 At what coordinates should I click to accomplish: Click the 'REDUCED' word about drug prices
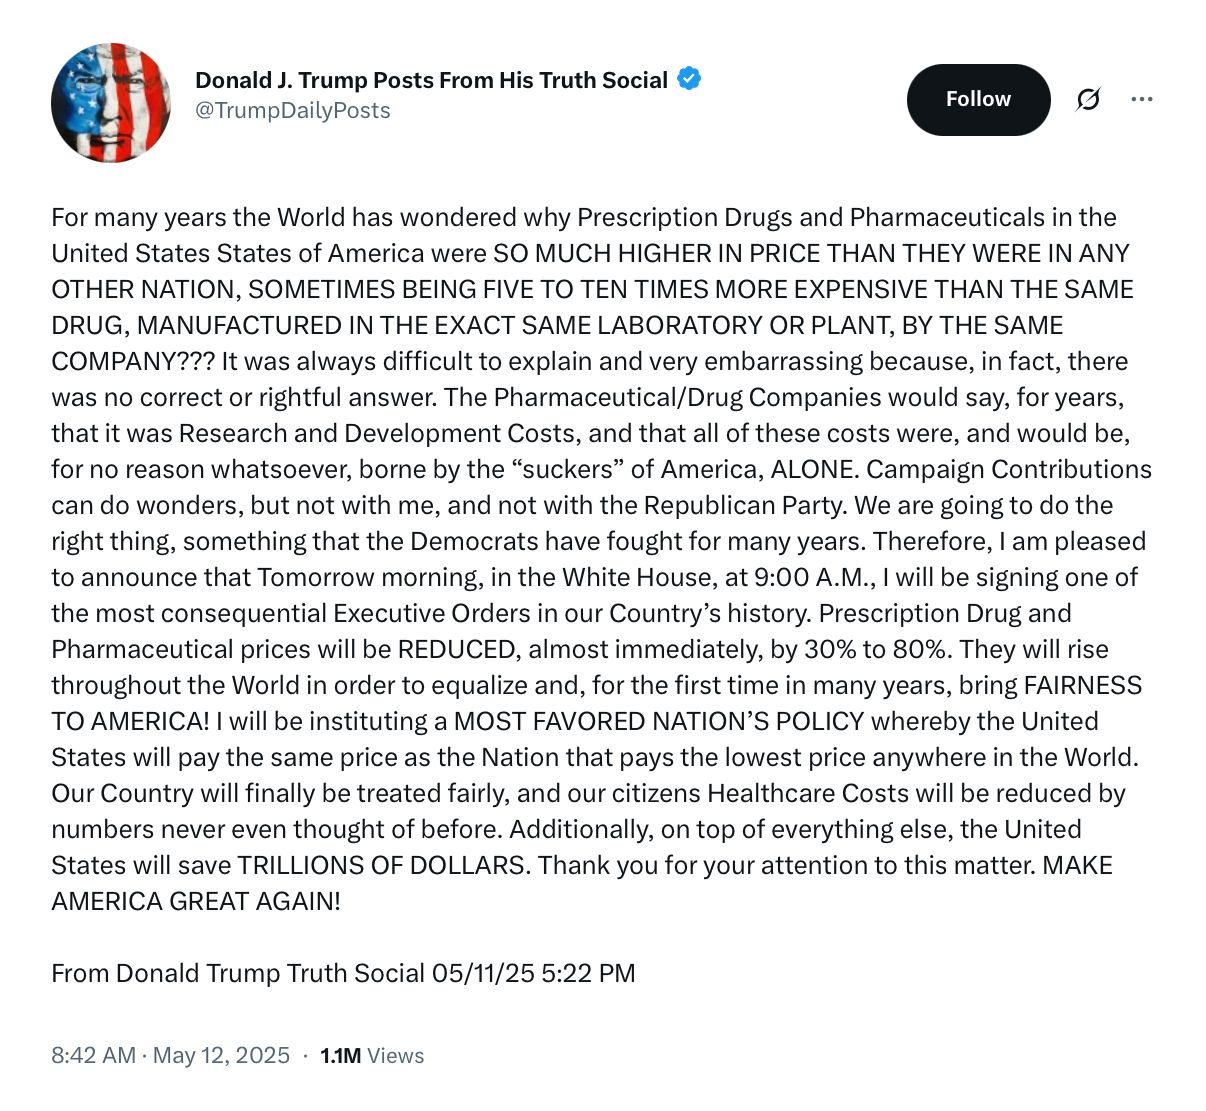coord(458,649)
